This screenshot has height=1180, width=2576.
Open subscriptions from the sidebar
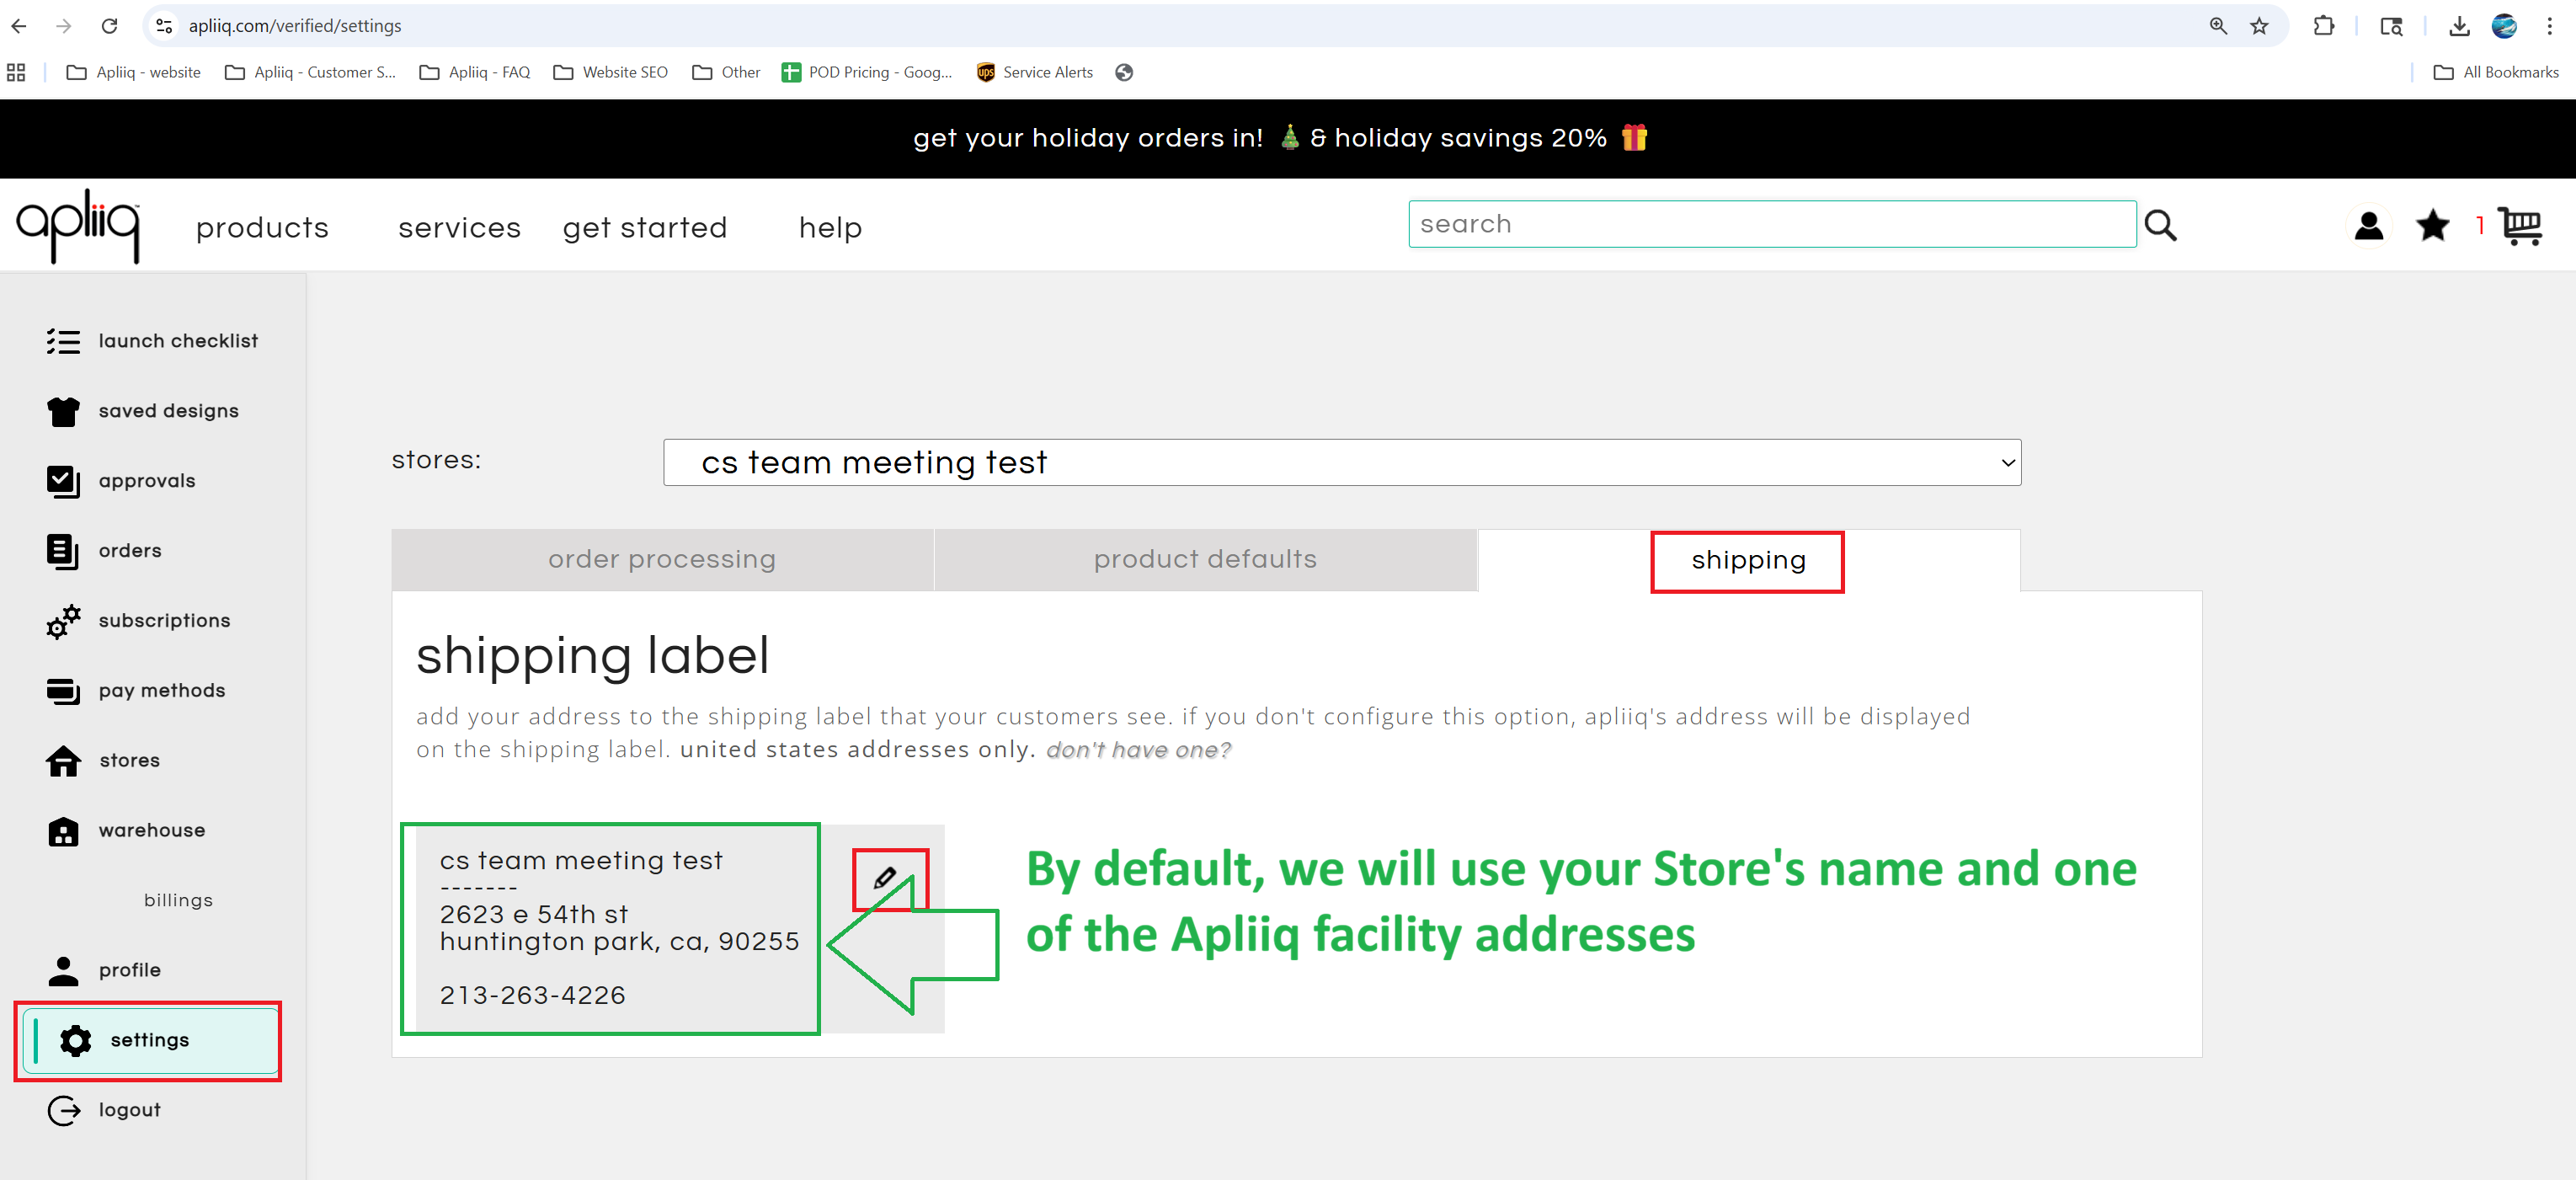[164, 621]
